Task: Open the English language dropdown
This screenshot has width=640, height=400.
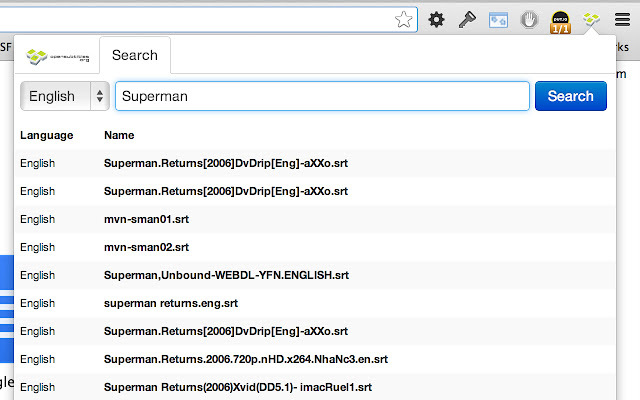Action: point(64,96)
